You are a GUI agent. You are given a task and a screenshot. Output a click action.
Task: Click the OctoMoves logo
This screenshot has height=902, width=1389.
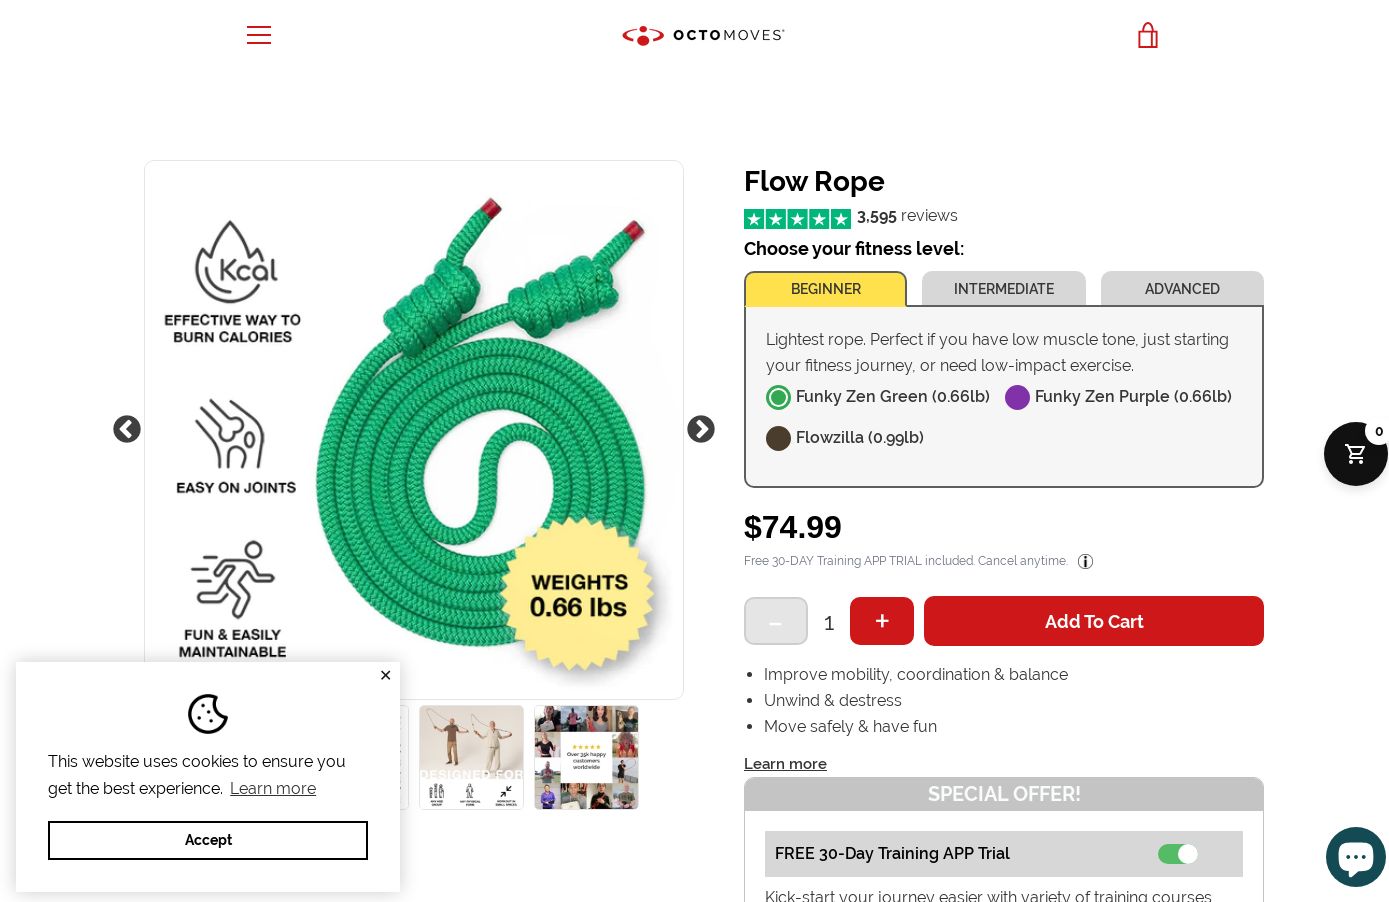click(x=703, y=36)
